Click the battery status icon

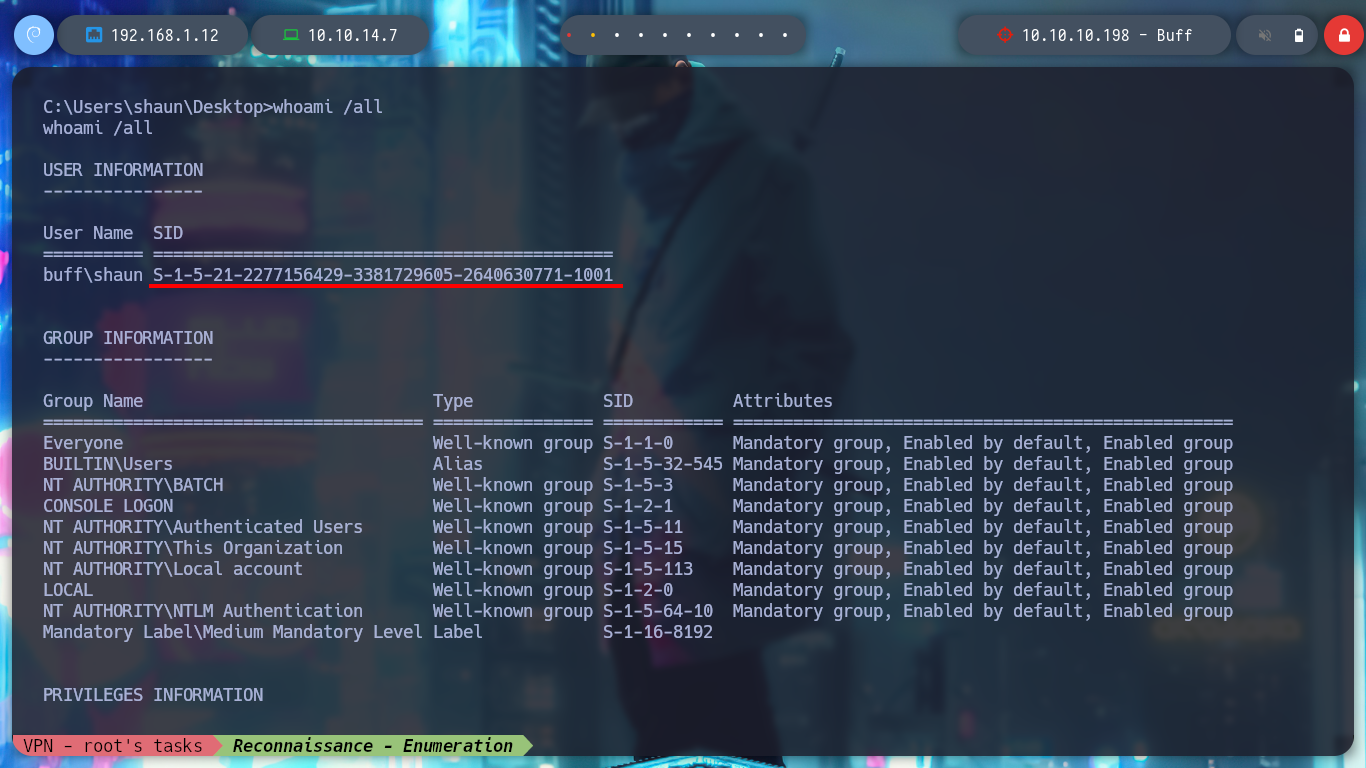point(1299,35)
